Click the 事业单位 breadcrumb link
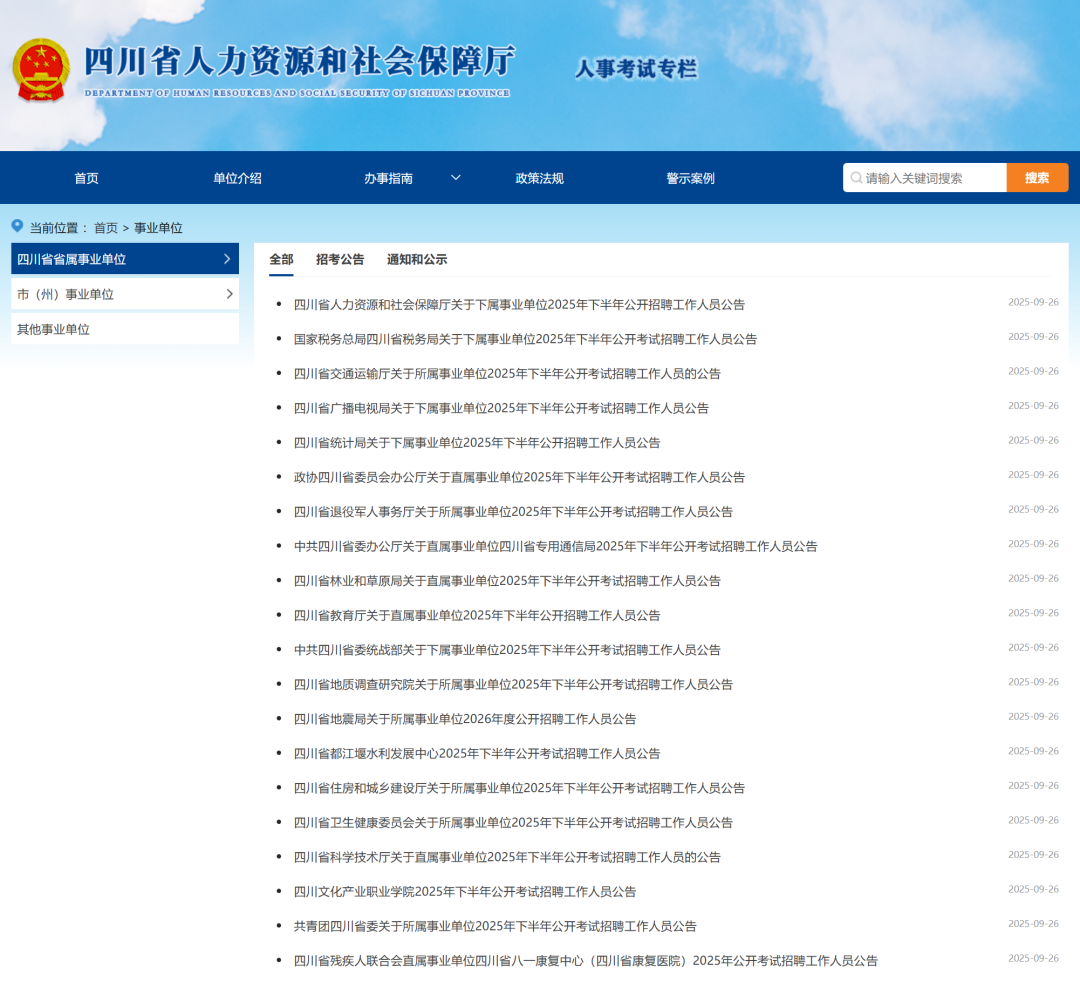This screenshot has height=981, width=1080. pos(156,227)
